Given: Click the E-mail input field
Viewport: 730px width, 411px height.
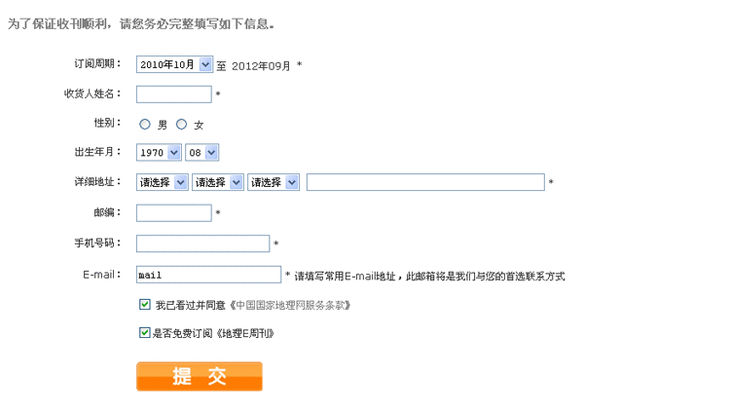Looking at the screenshot, I should pyautogui.click(x=208, y=275).
